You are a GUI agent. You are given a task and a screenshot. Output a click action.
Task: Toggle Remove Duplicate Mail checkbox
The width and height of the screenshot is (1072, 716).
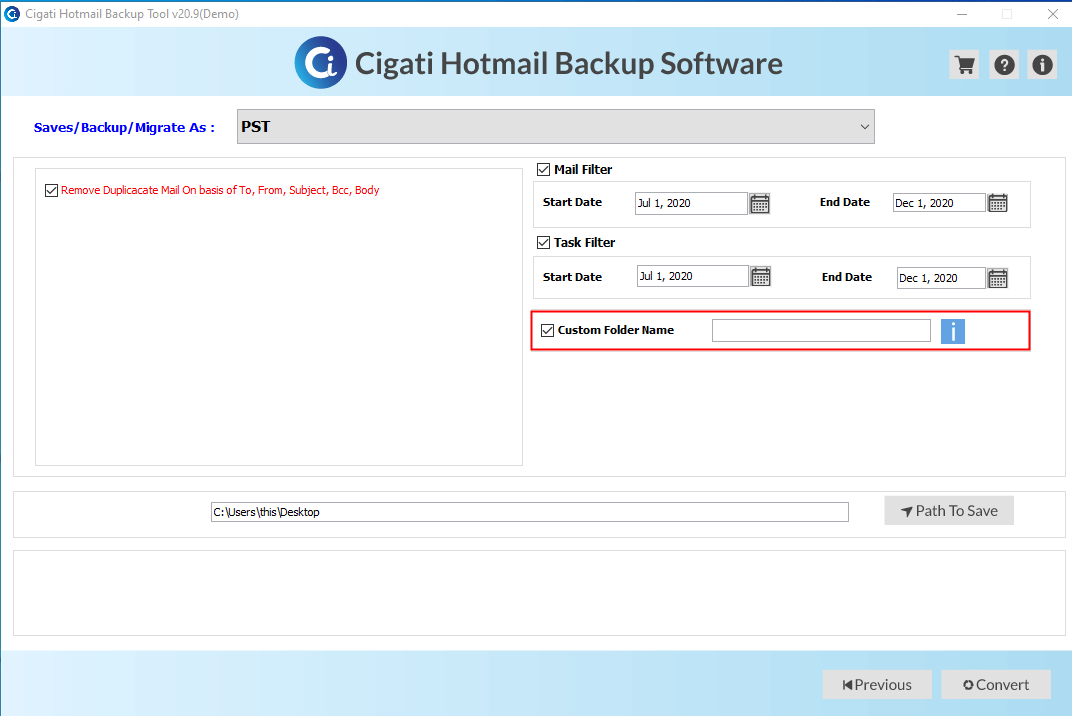pos(51,190)
